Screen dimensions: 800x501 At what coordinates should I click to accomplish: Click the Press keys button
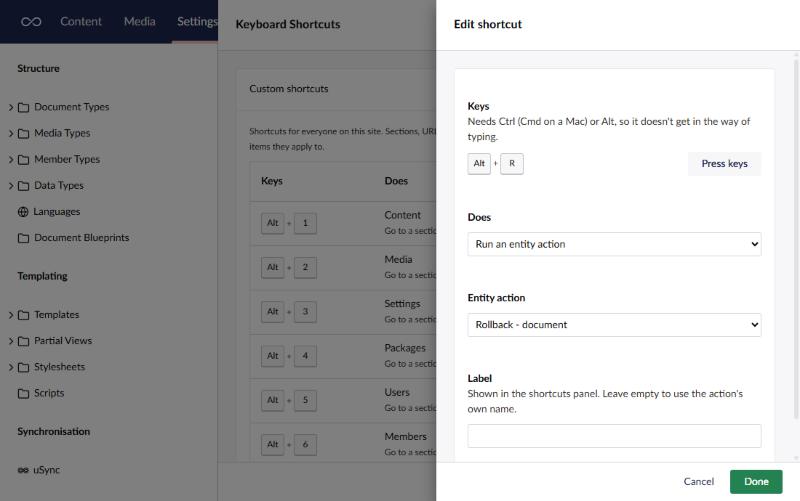724,164
